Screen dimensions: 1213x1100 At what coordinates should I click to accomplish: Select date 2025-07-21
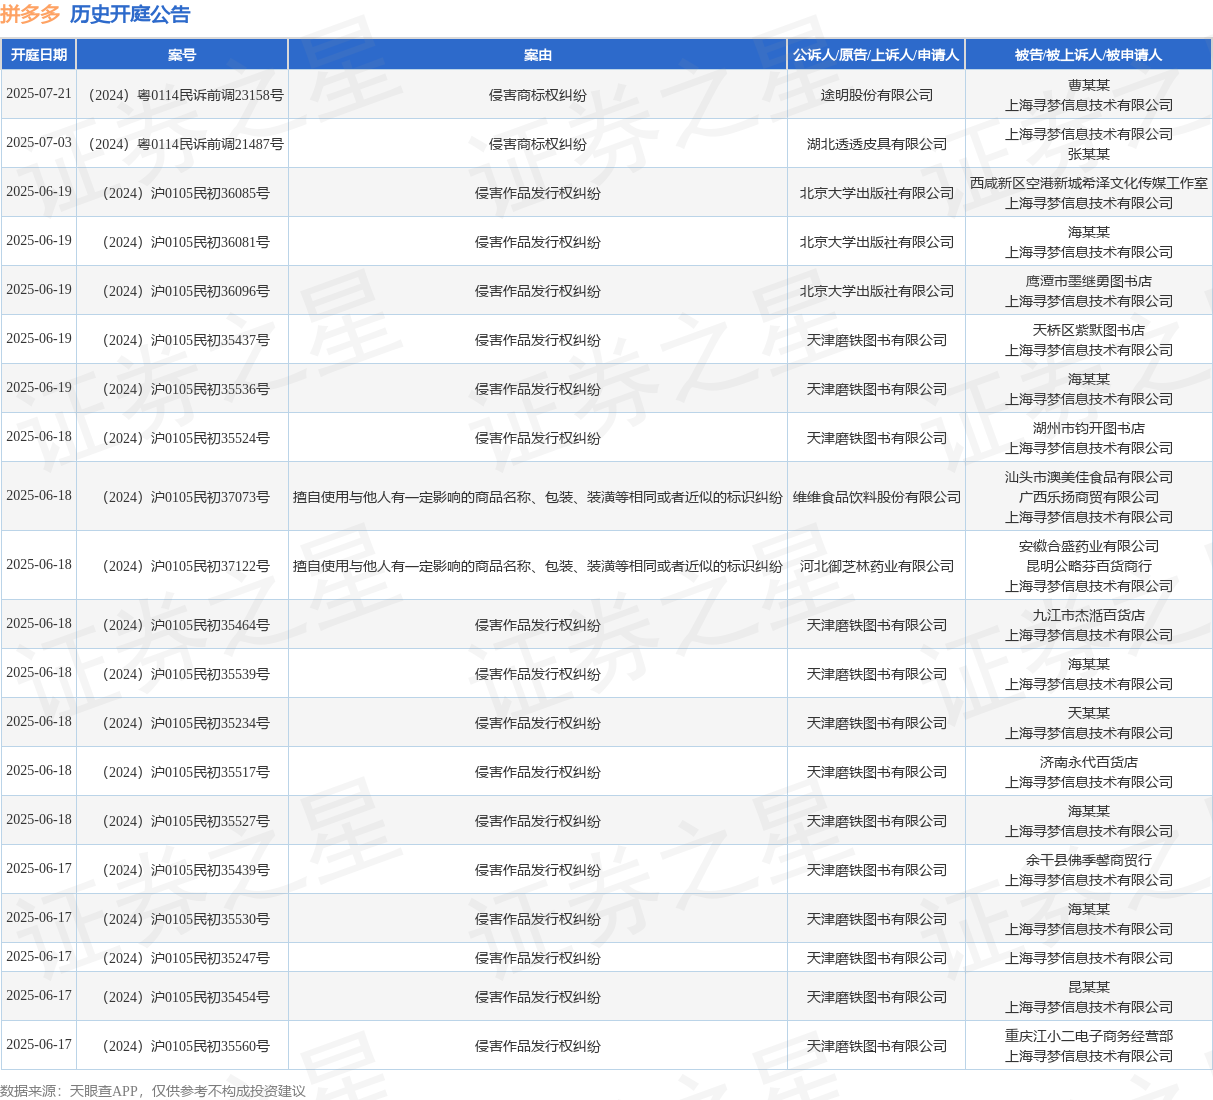click(39, 94)
